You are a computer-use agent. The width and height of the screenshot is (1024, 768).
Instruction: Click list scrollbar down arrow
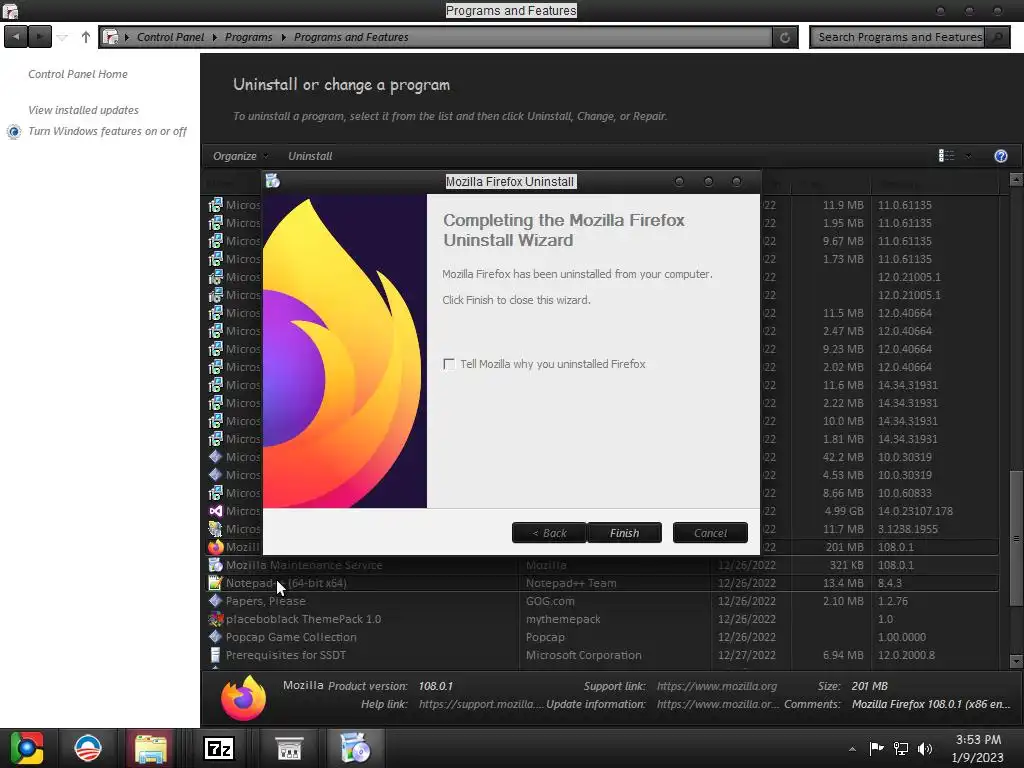(x=1016, y=661)
